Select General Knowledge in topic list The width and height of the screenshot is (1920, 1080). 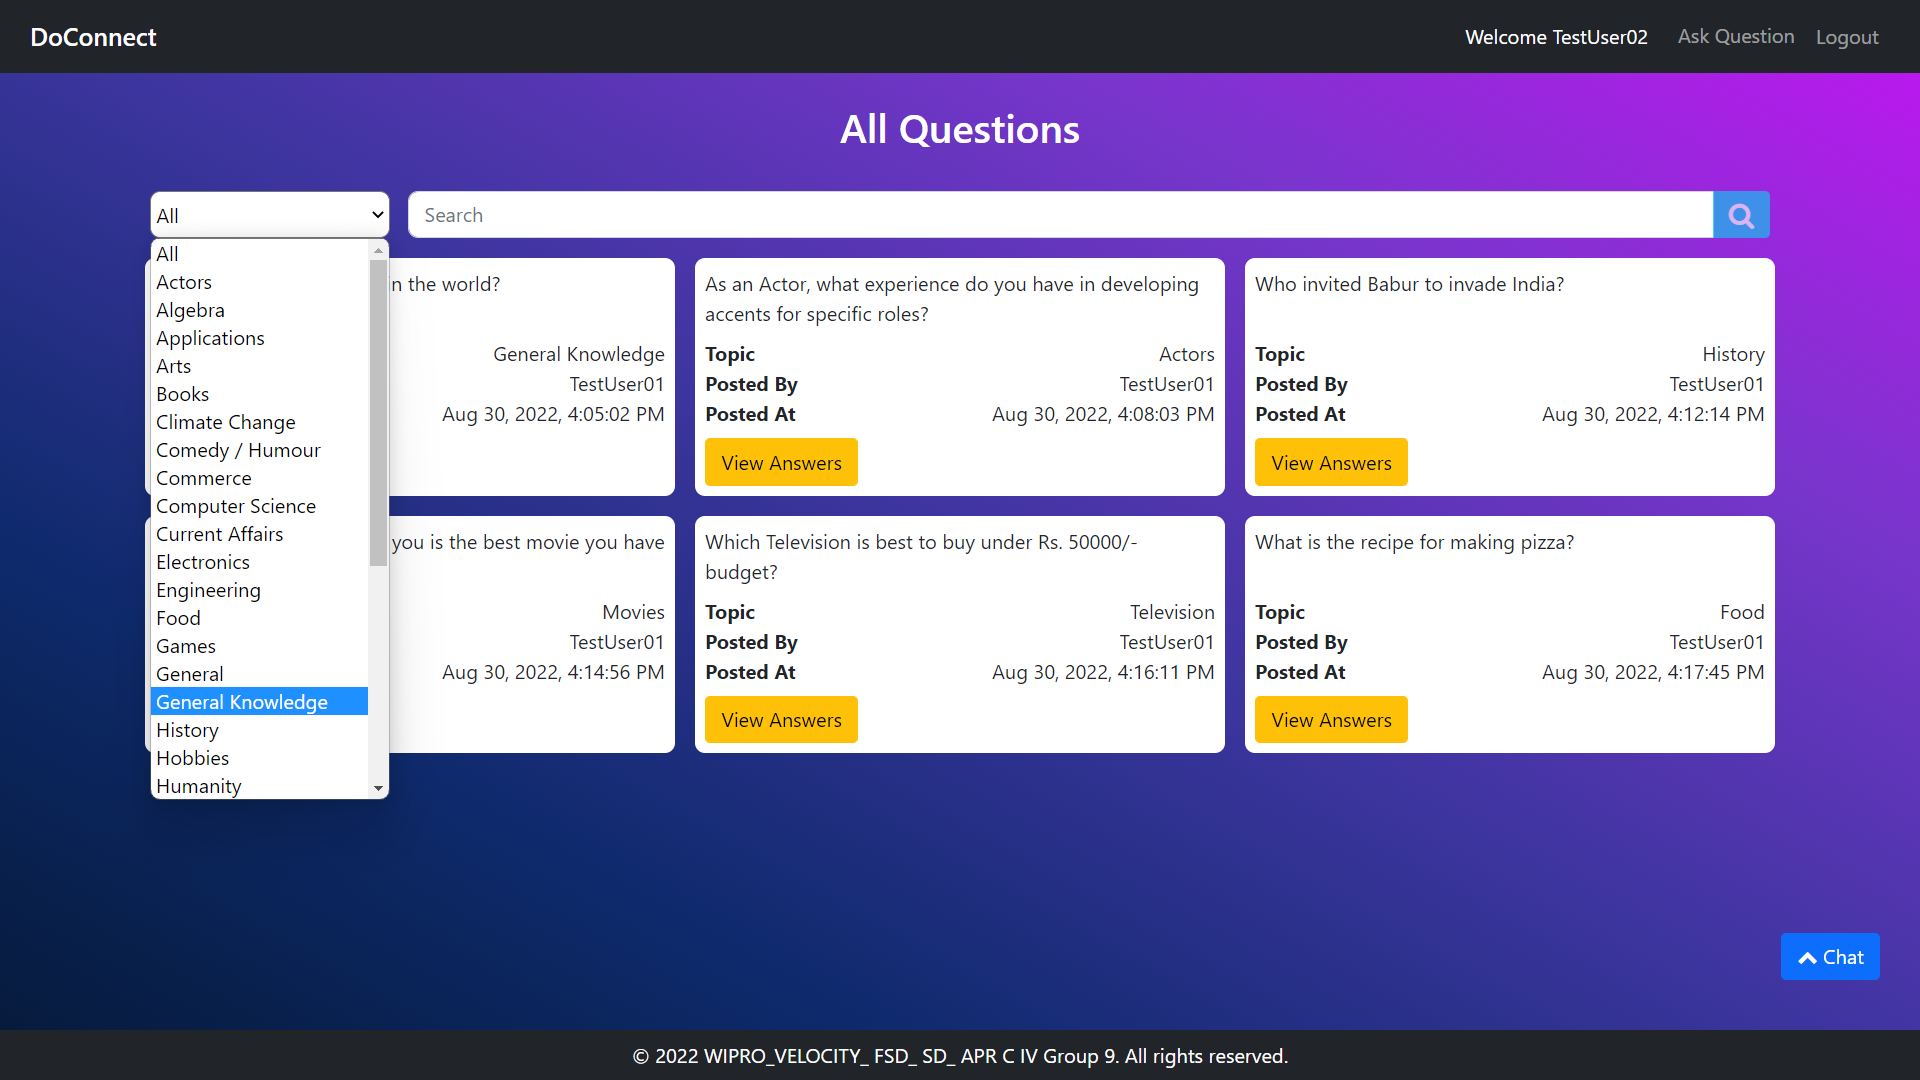[x=242, y=702]
